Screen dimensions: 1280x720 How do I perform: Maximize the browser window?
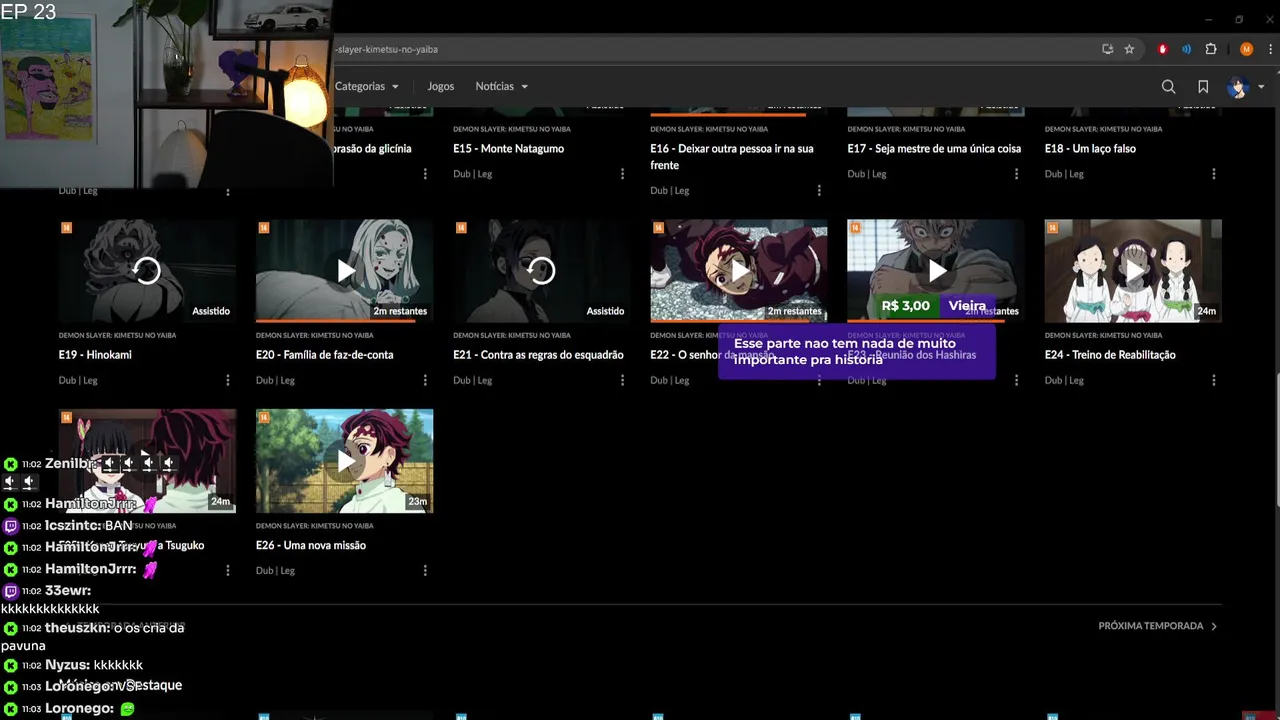tap(1239, 19)
